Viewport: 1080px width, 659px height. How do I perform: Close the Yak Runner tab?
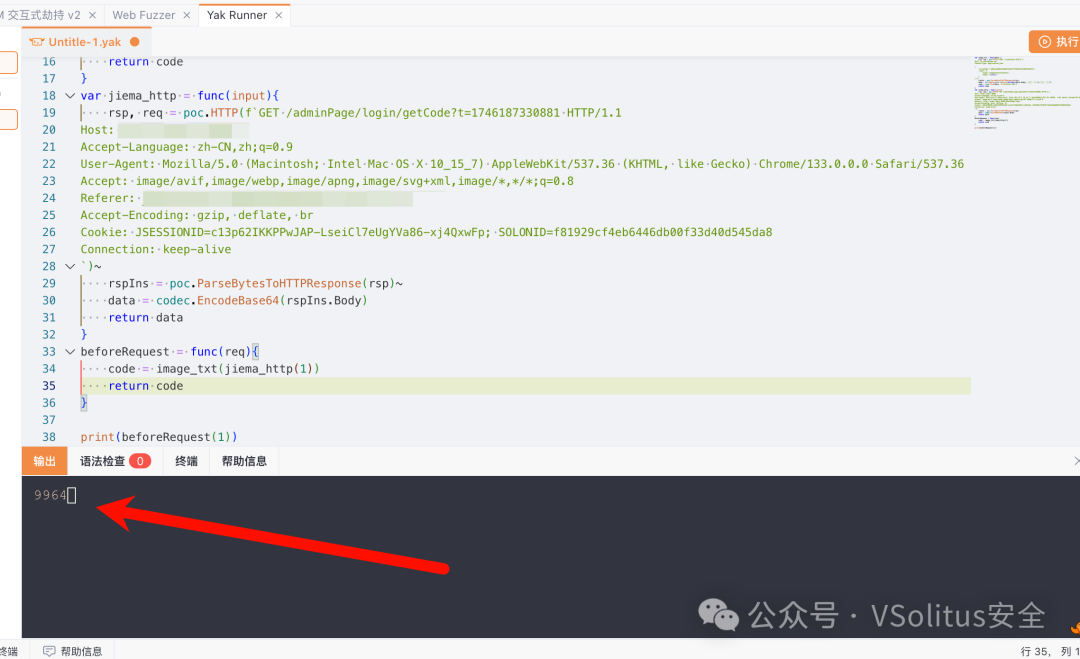[279, 15]
